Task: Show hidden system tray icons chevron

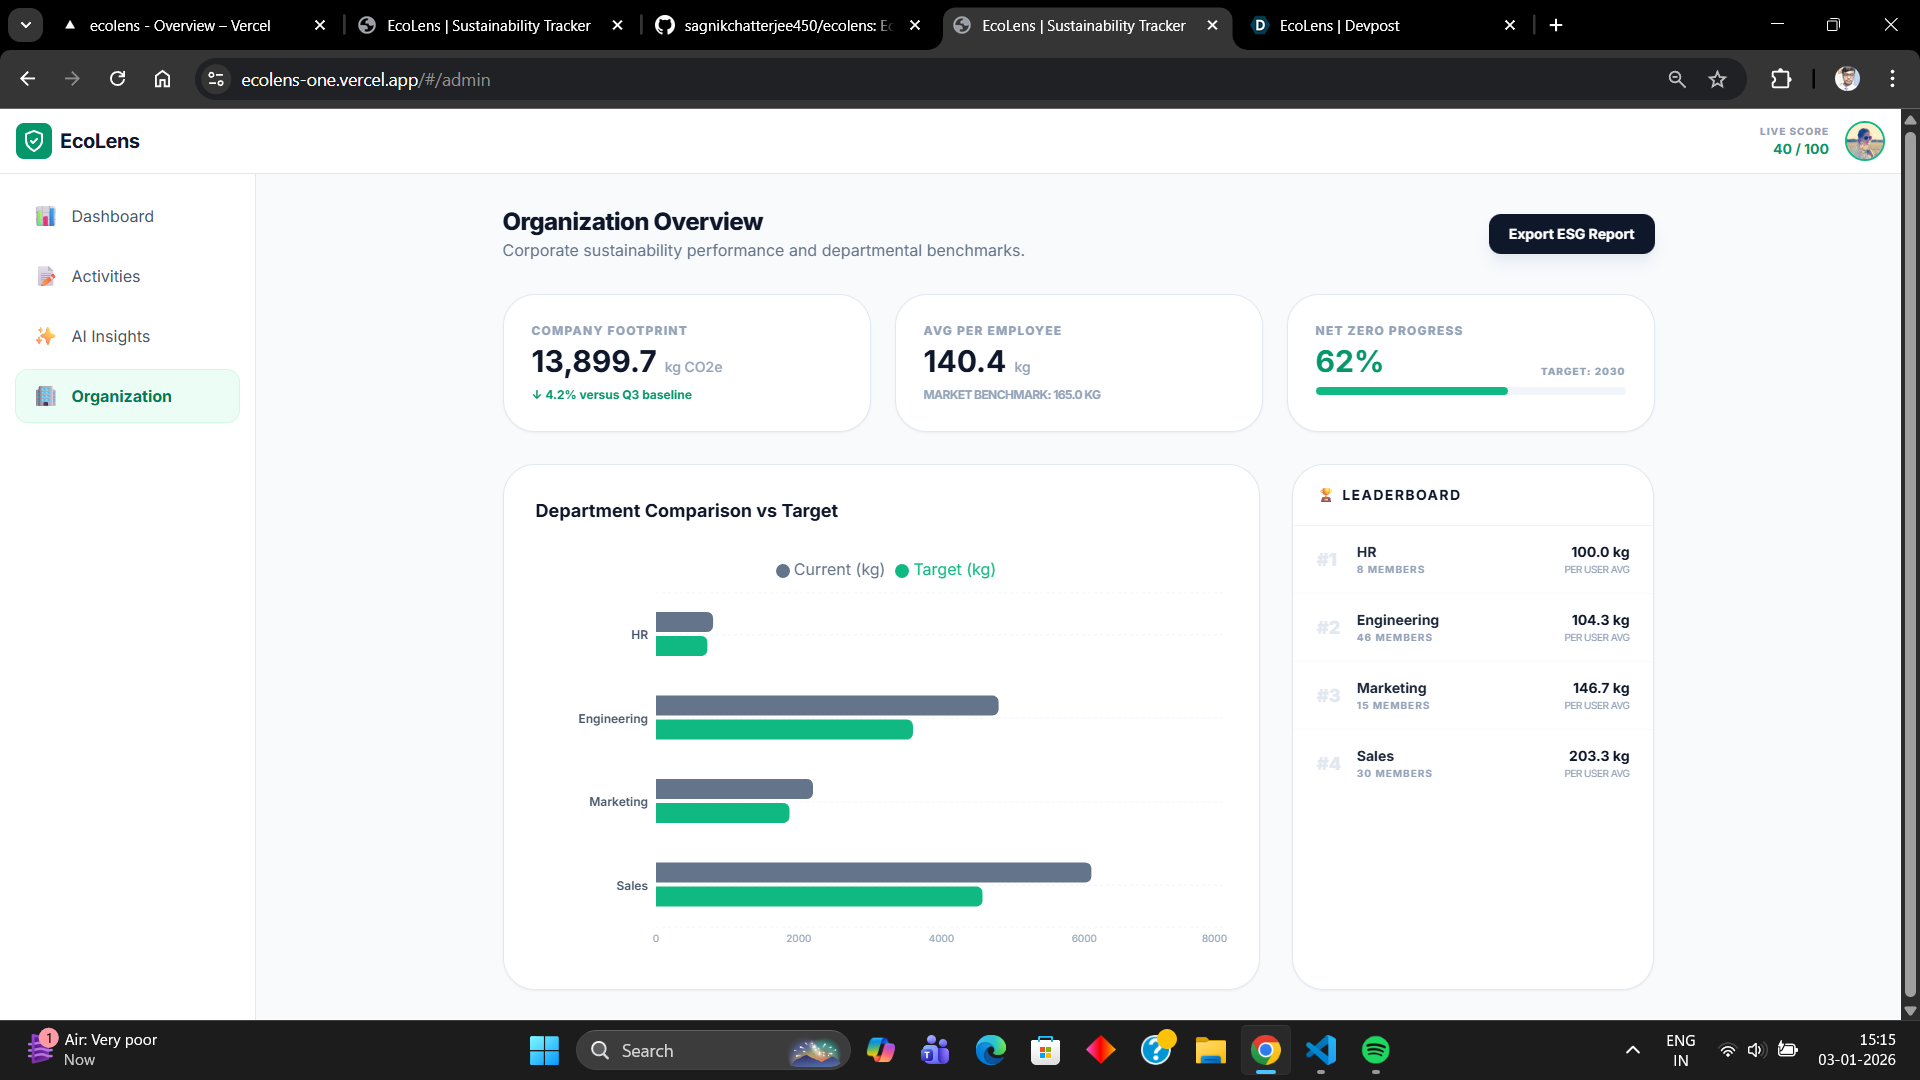Action: pyautogui.click(x=1632, y=1050)
